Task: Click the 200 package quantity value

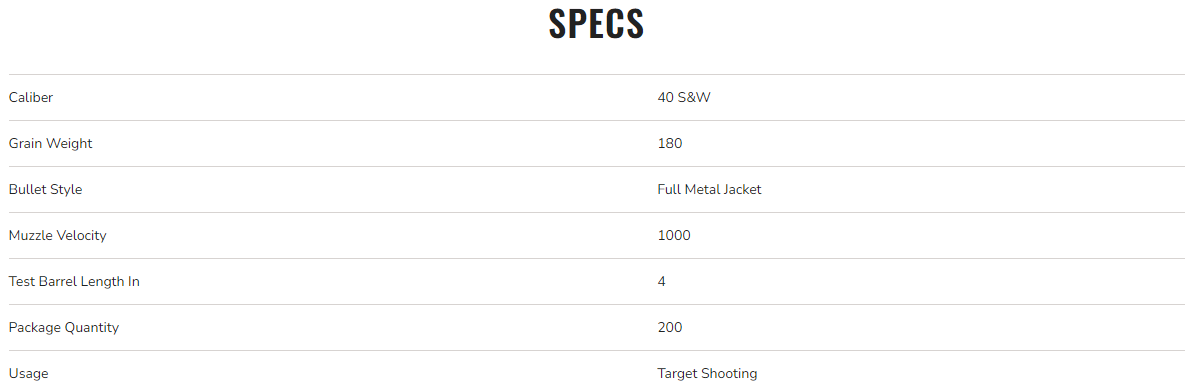Action: 670,327
